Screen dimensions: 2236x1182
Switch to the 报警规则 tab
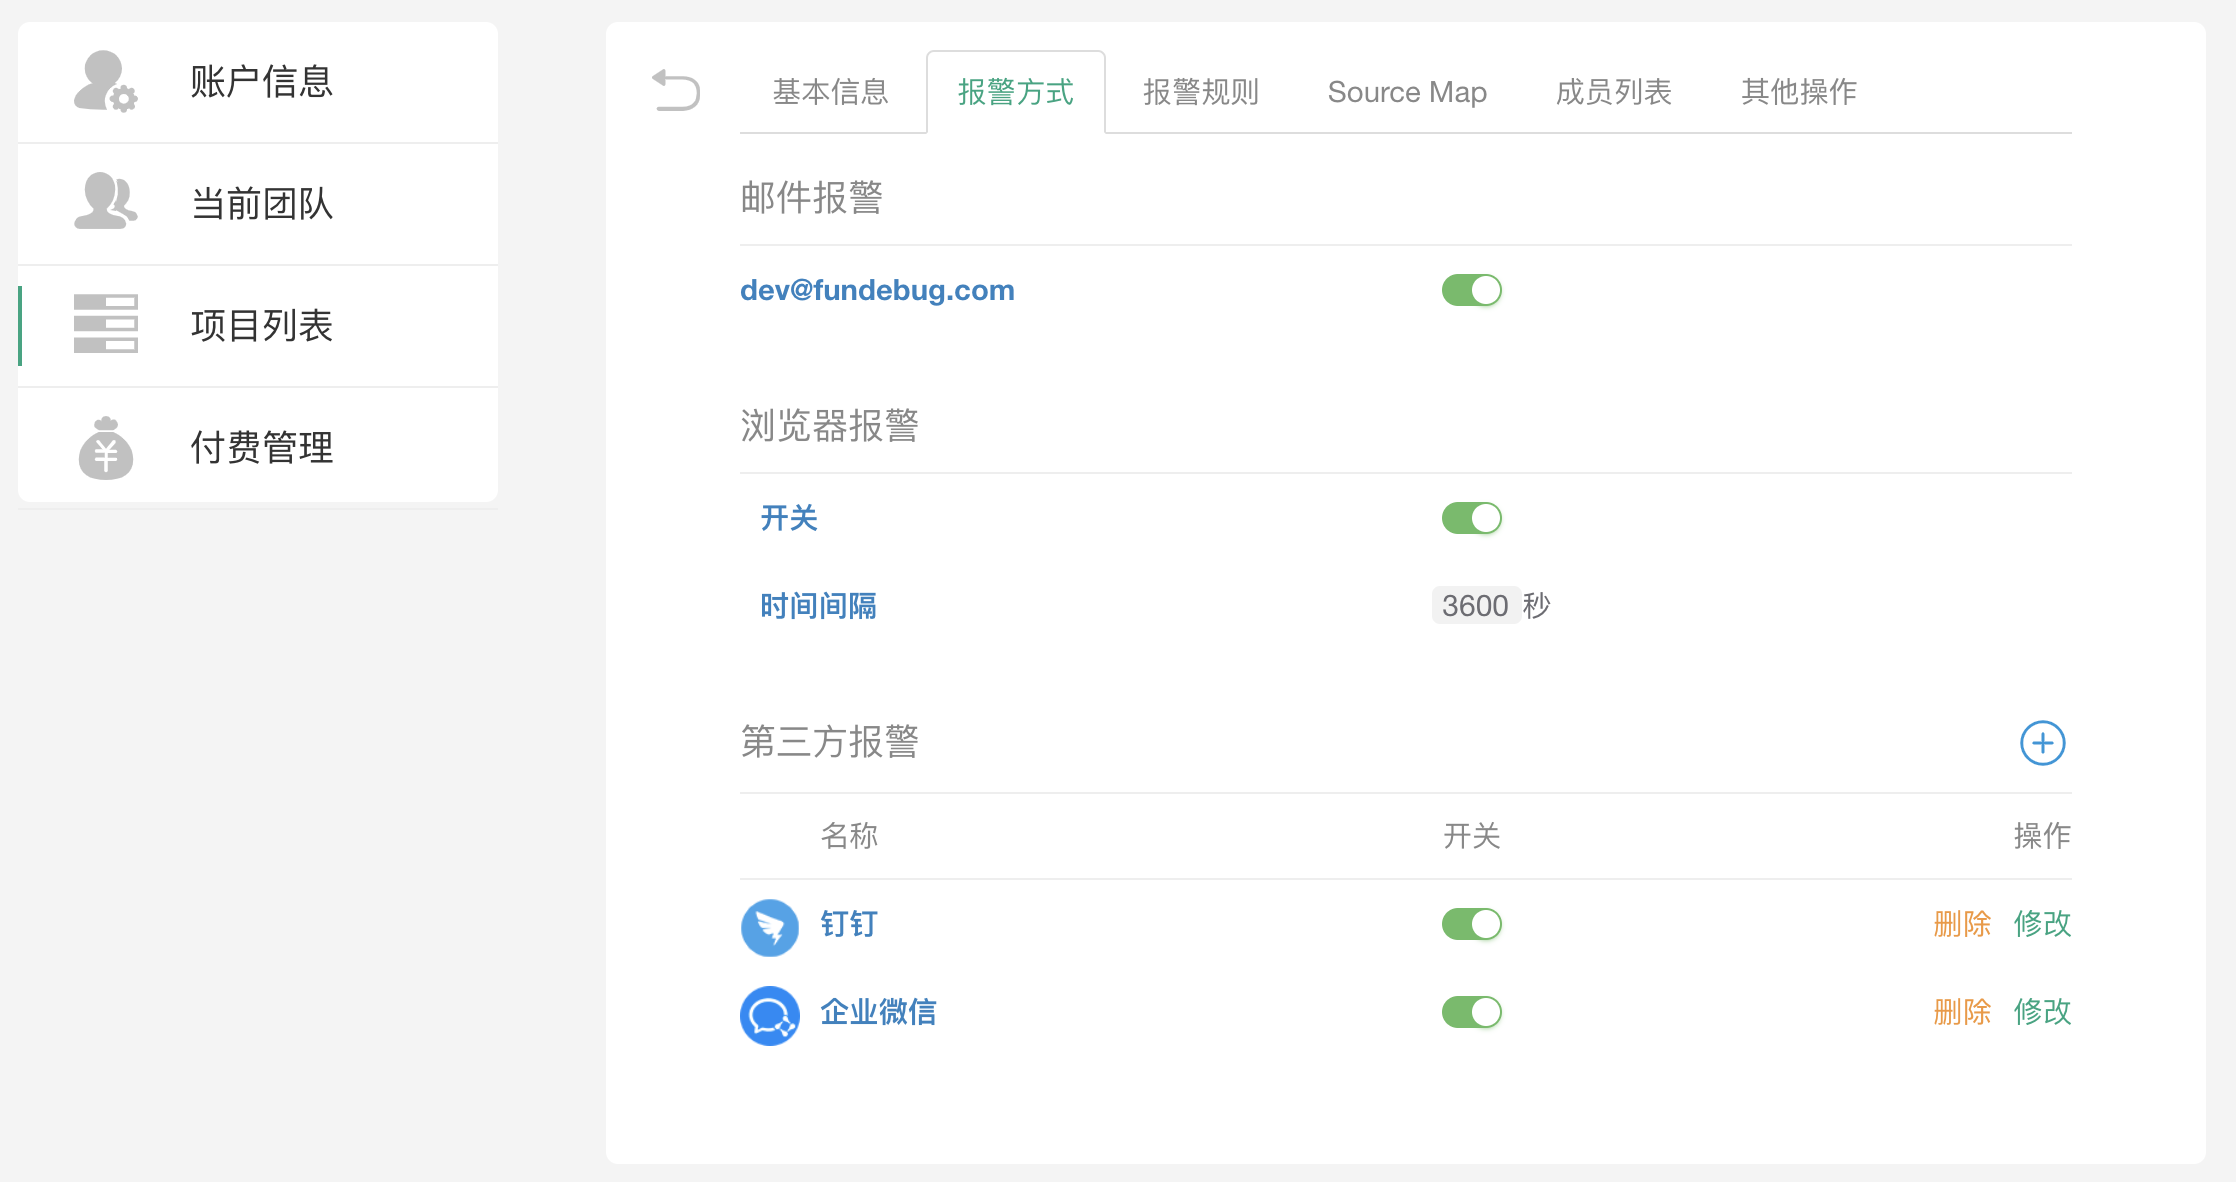1200,92
